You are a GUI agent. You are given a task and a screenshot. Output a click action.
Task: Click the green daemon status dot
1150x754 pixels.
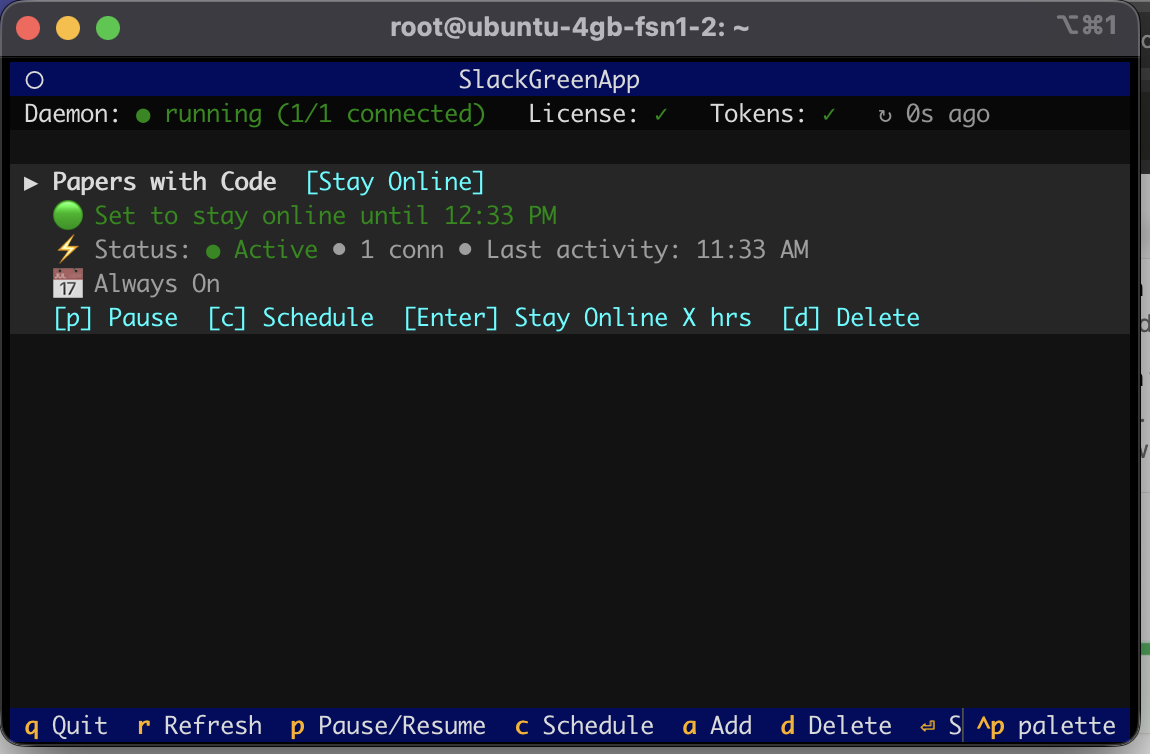(143, 114)
